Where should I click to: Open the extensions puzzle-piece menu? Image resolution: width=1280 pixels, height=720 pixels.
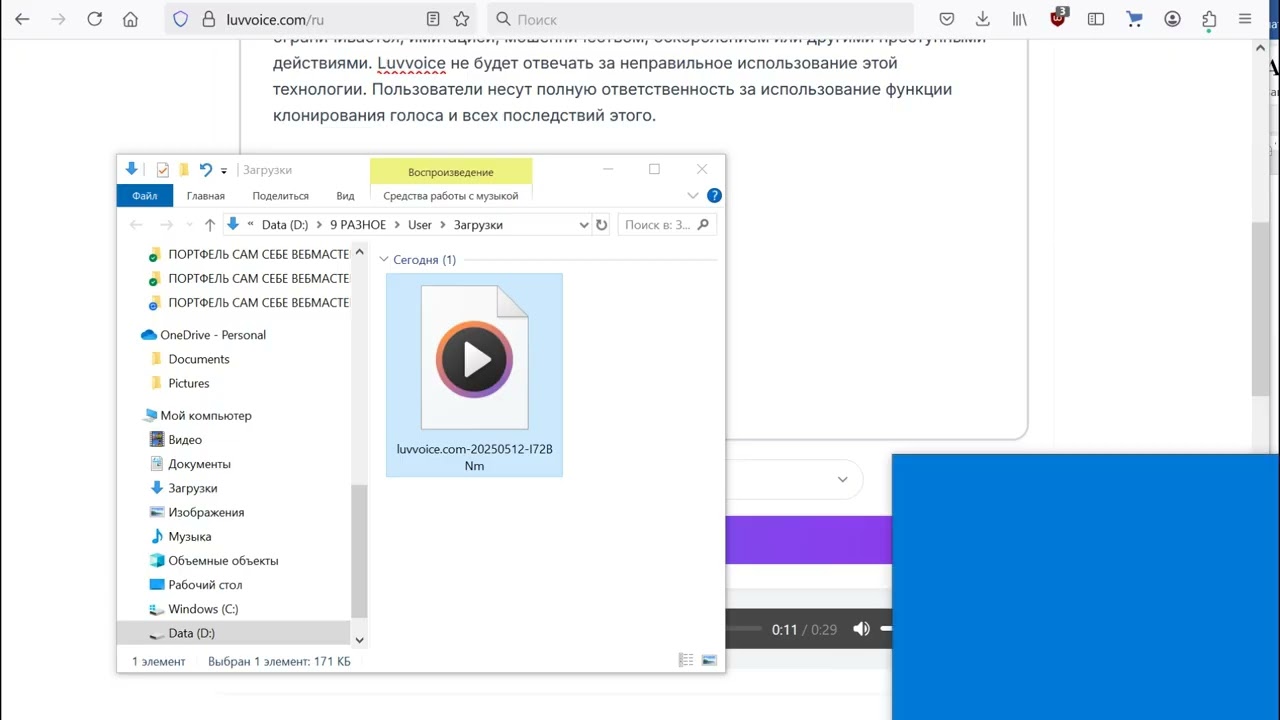[x=1209, y=19]
